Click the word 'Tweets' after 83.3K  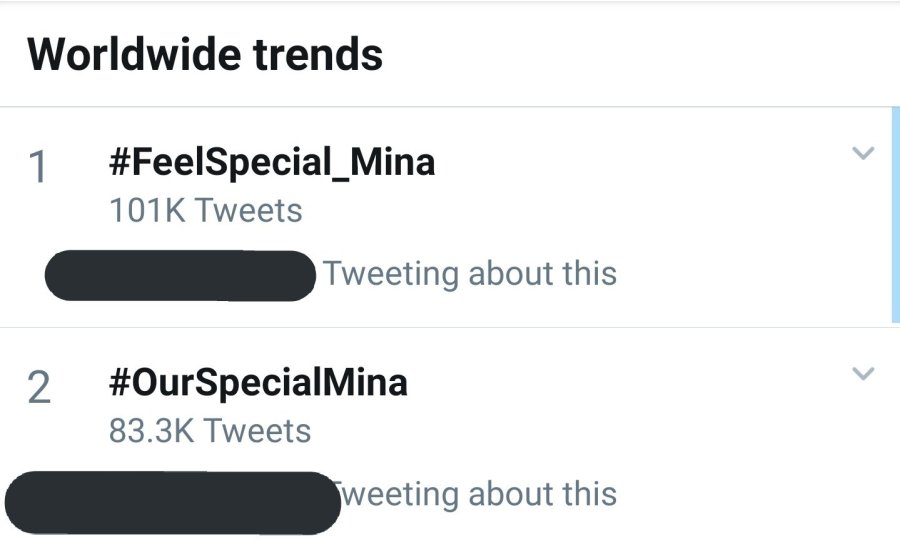pyautogui.click(x=257, y=431)
